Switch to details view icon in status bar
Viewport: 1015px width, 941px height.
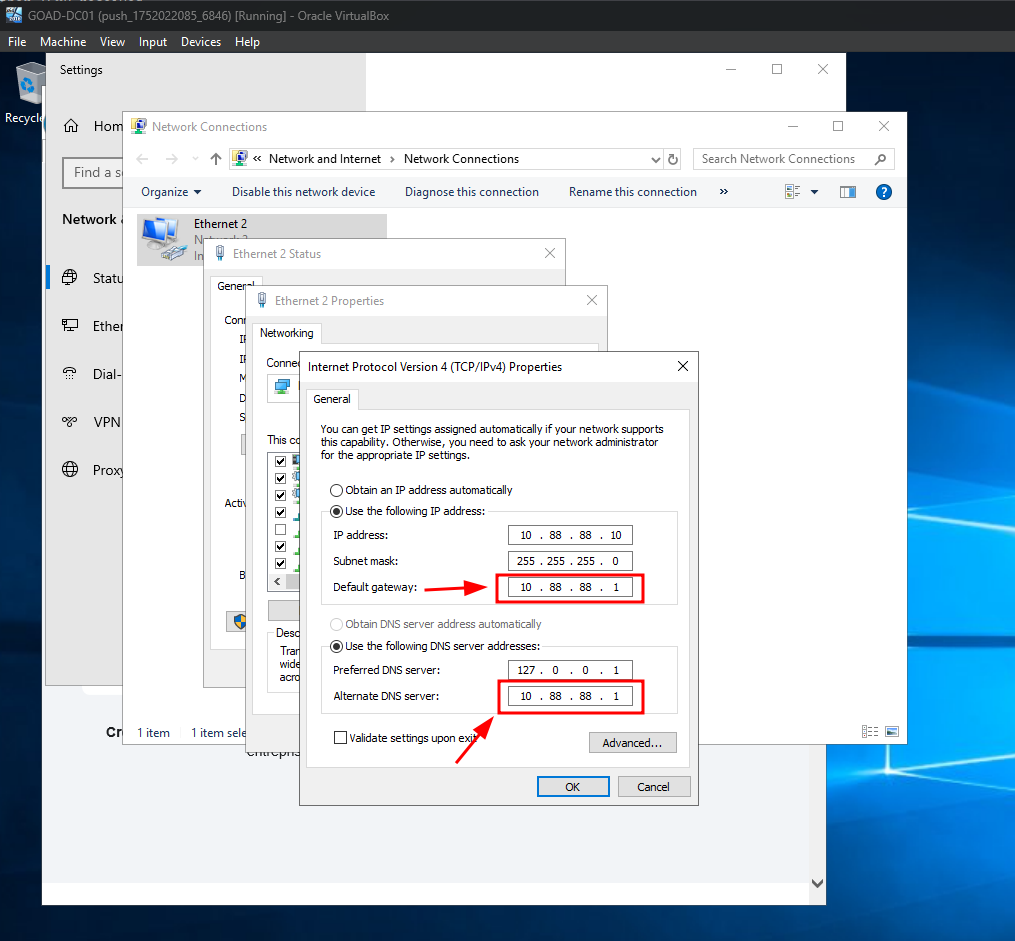(870, 732)
